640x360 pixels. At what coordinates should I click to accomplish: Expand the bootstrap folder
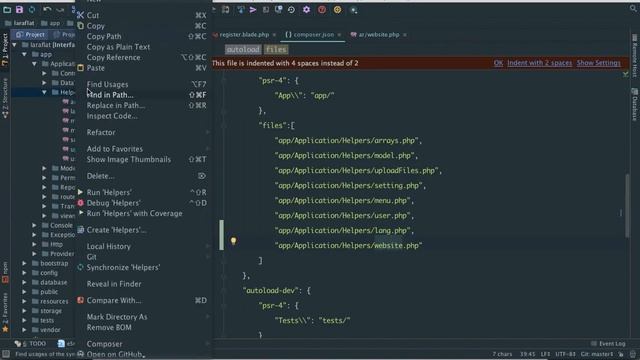pyautogui.click(x=24, y=263)
